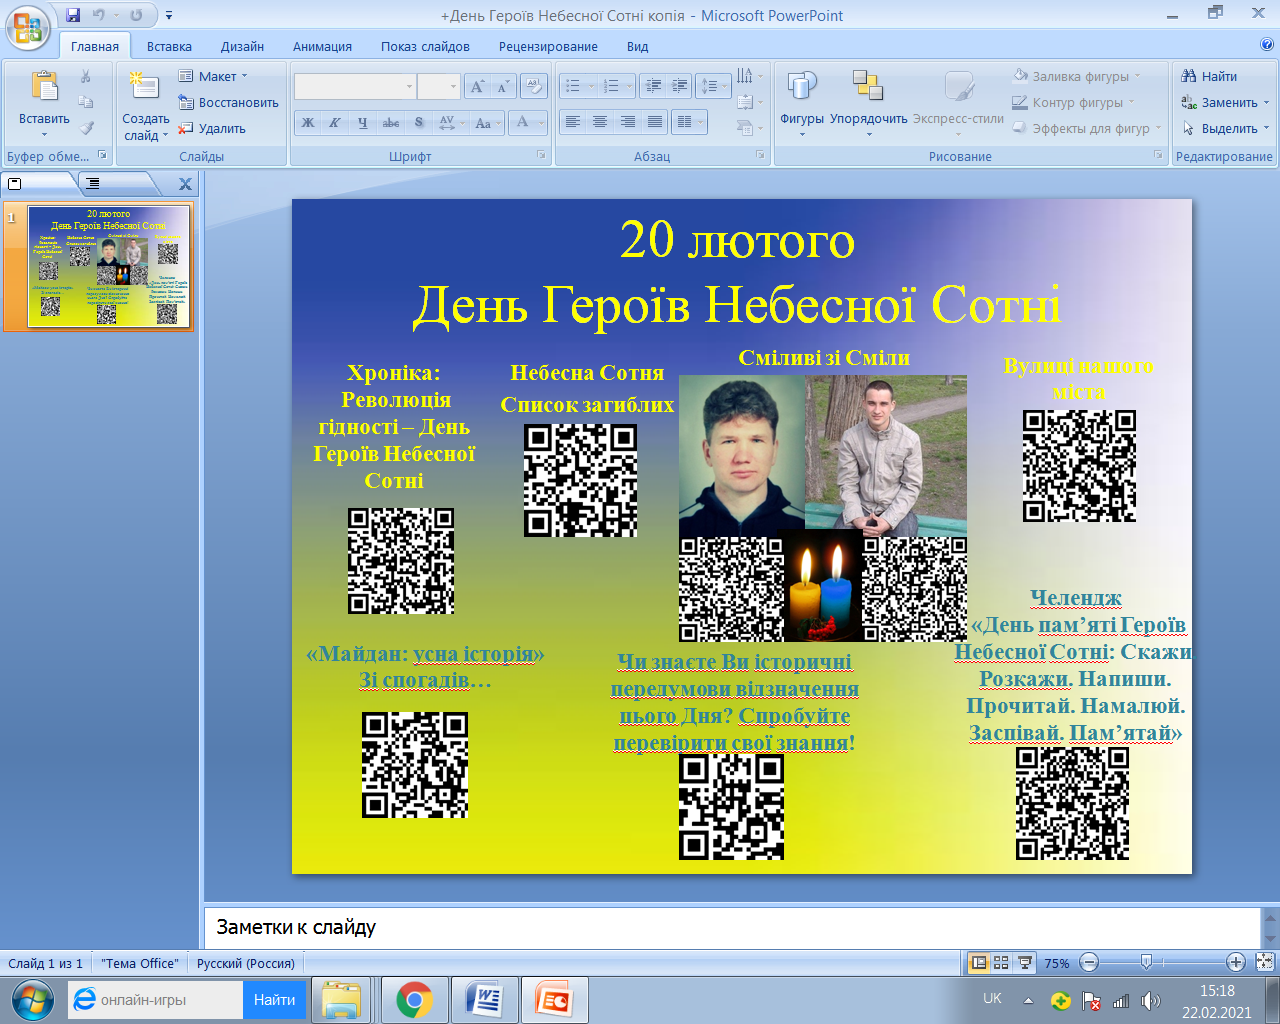1280x1024 pixels.
Task: Click Удалить slide button
Action: coord(212,128)
